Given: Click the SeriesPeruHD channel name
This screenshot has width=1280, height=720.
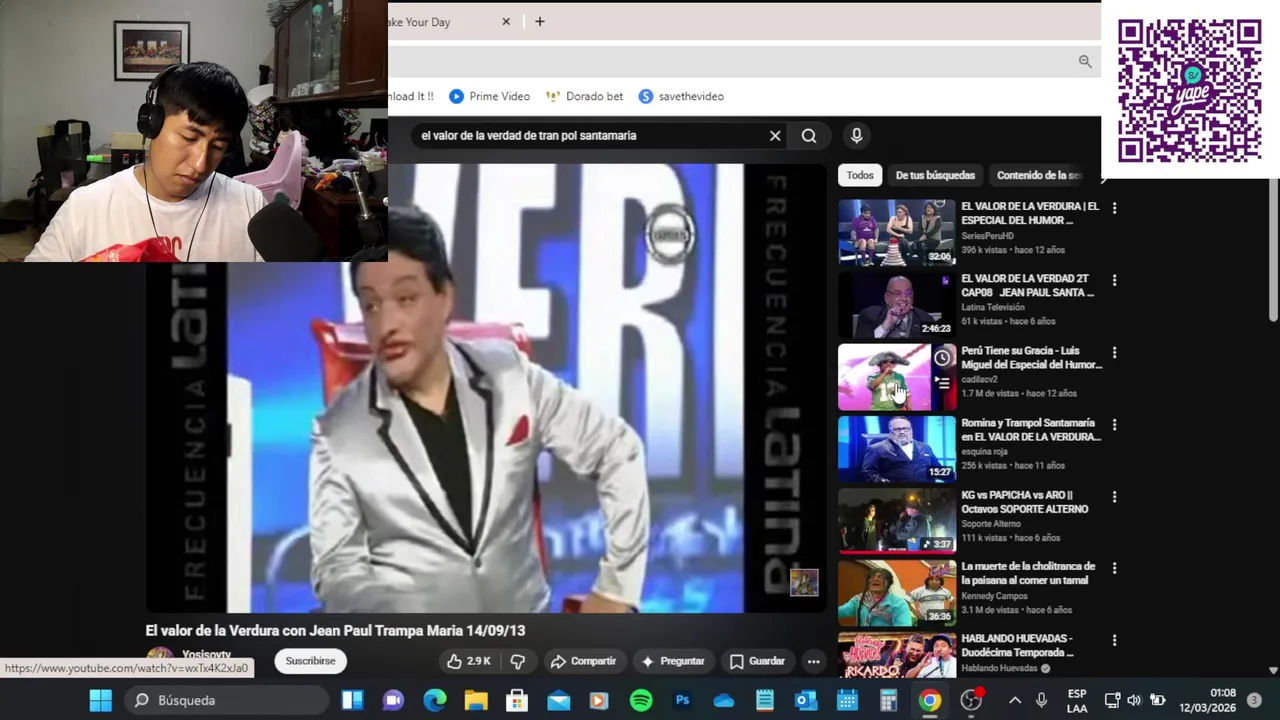Looking at the screenshot, I should click(x=988, y=236).
